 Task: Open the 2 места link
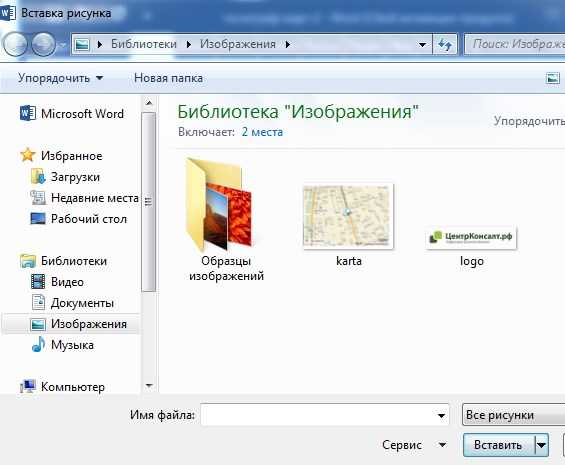coord(262,132)
